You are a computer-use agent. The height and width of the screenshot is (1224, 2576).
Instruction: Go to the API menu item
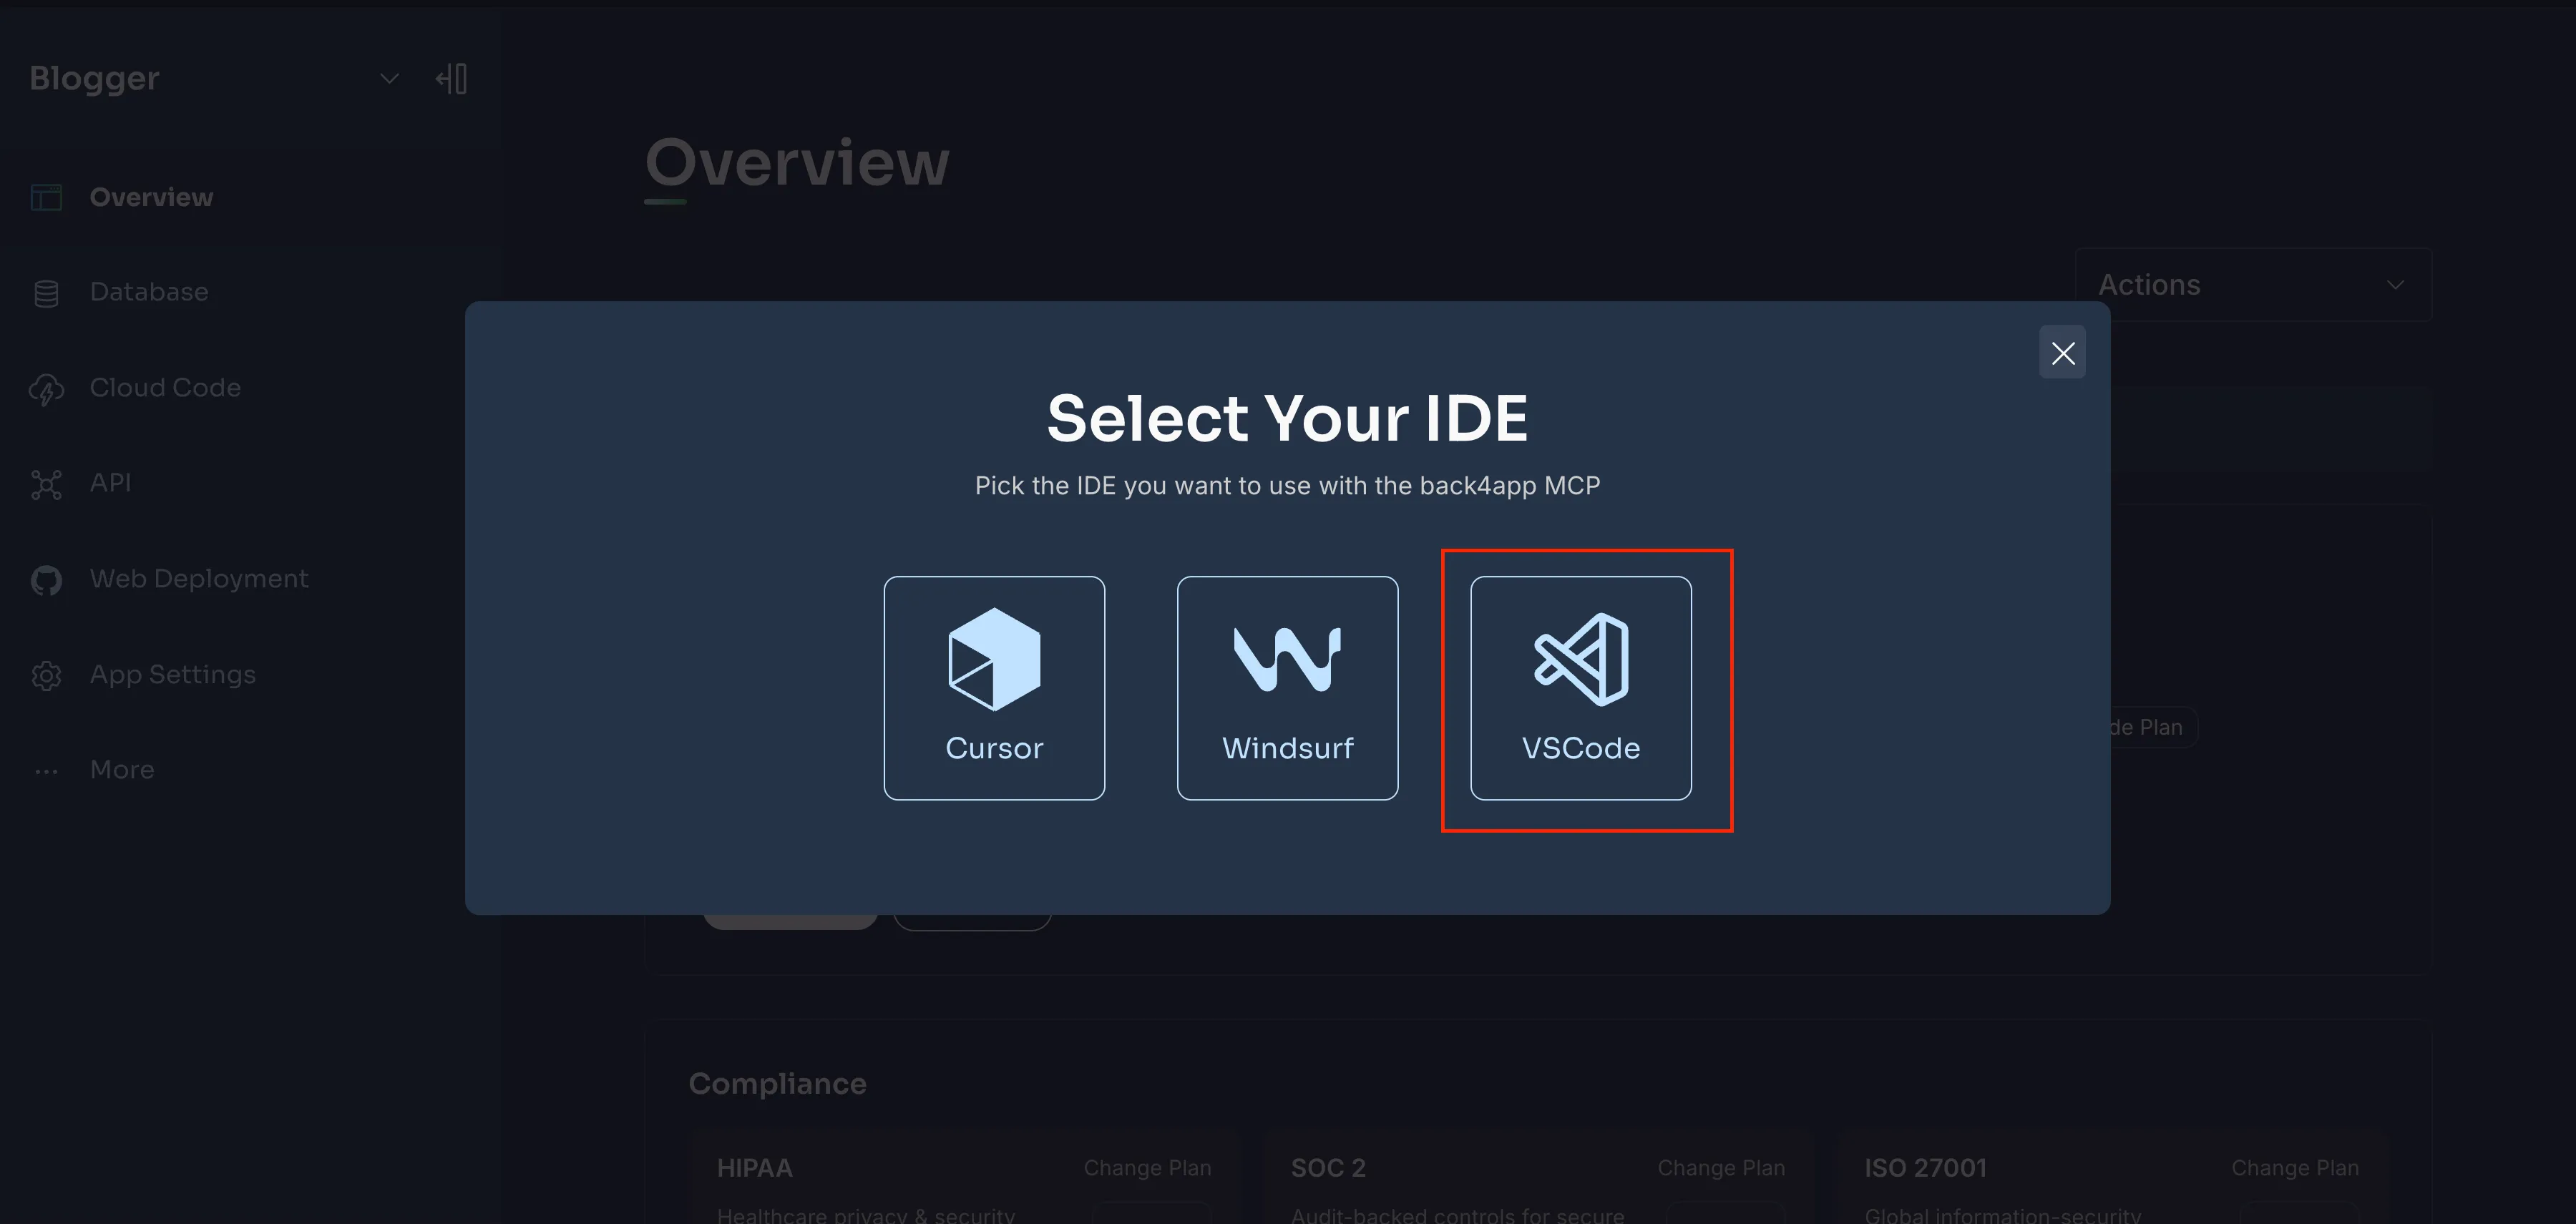(x=110, y=483)
